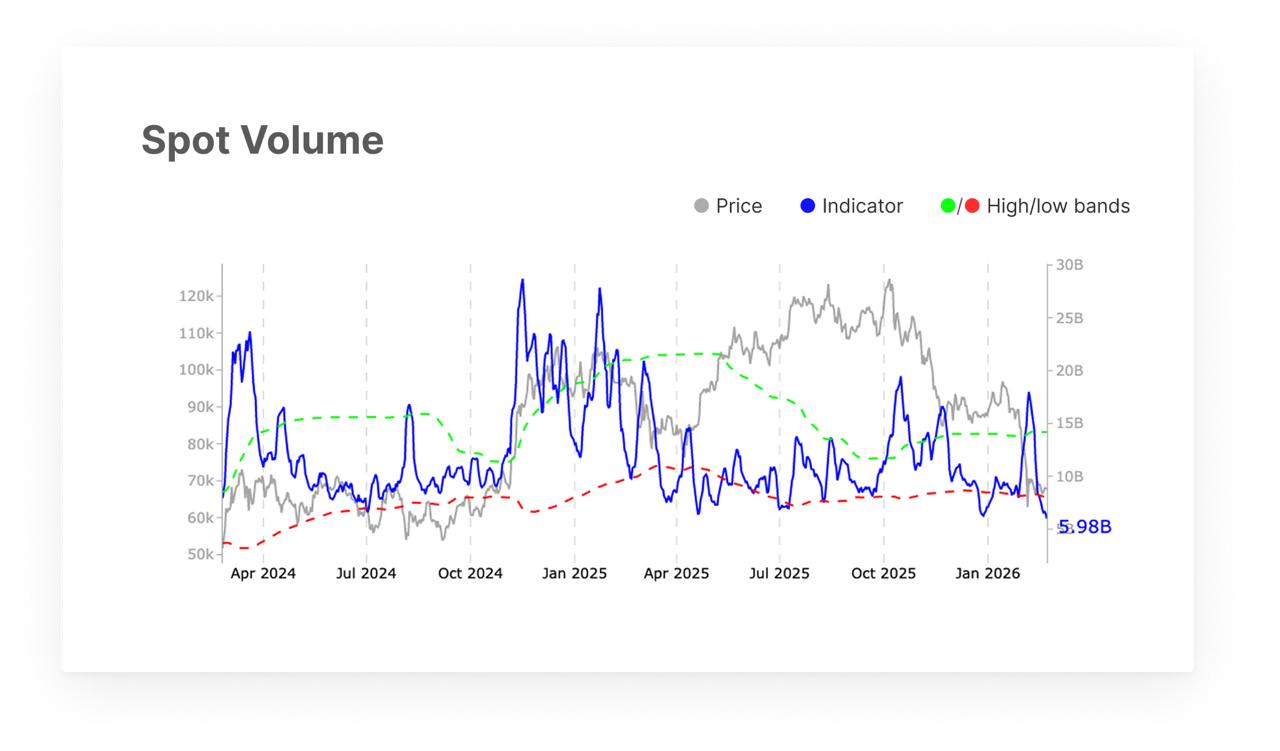Click the 50k price axis tick label
The width and height of the screenshot is (1280, 751).
point(200,555)
